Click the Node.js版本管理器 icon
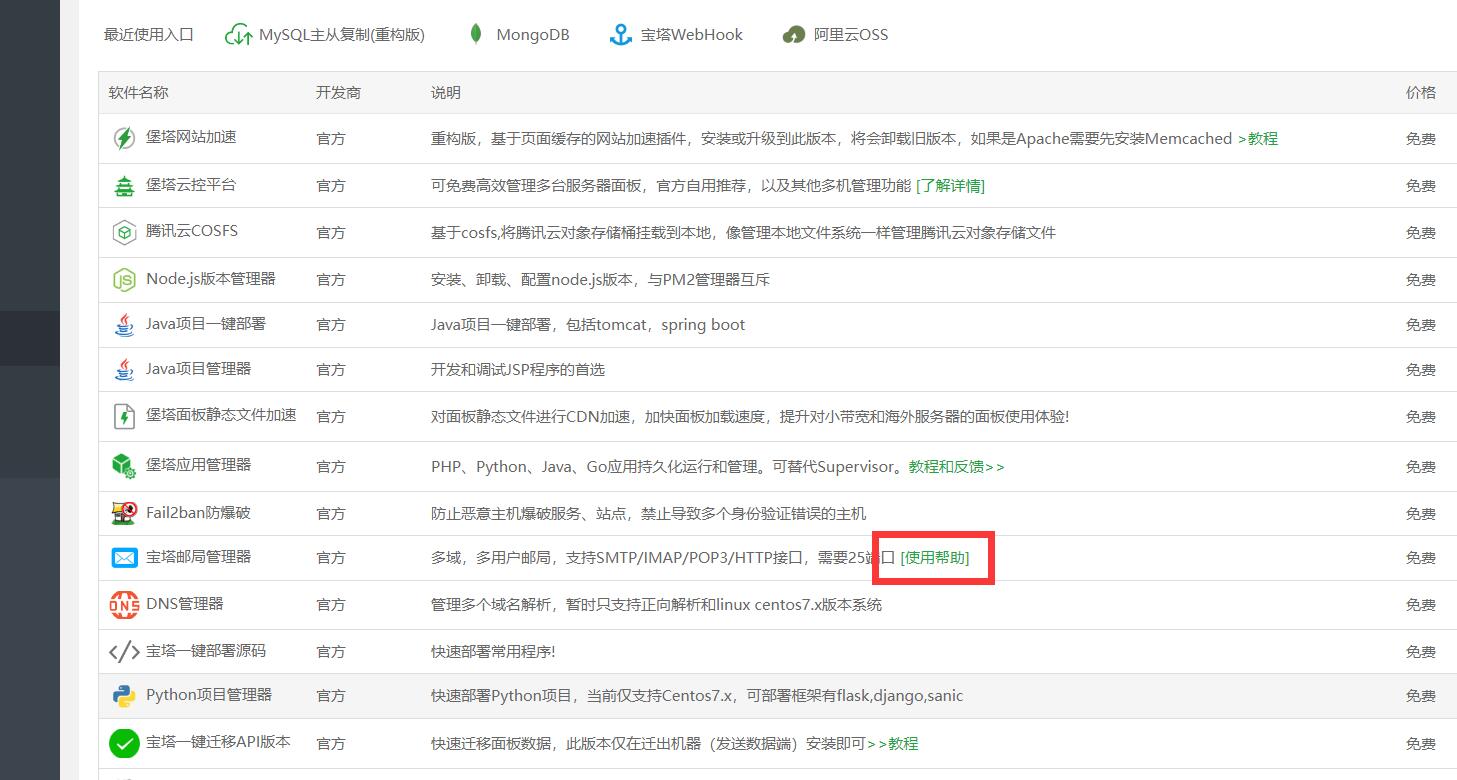This screenshot has height=780, width=1457. pyautogui.click(x=124, y=280)
